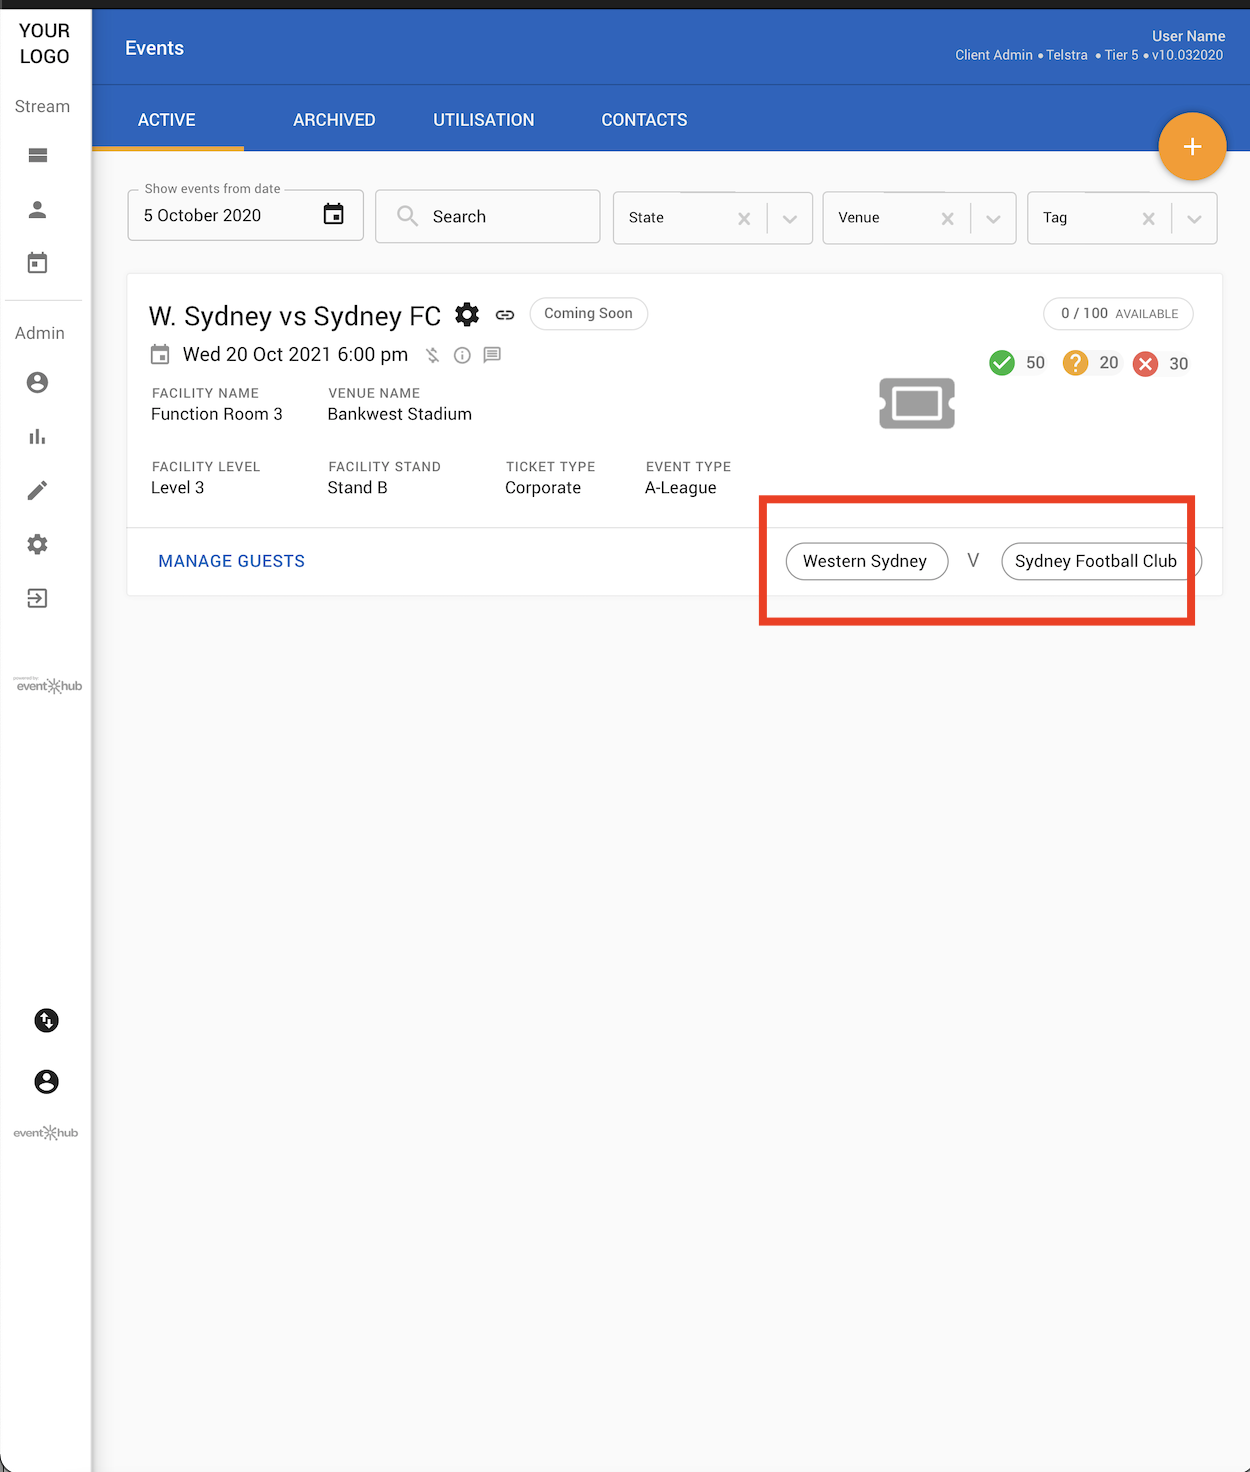Image resolution: width=1250 pixels, height=1472 pixels.
Task: Click the Bankwest Stadium venue name
Action: (x=400, y=414)
